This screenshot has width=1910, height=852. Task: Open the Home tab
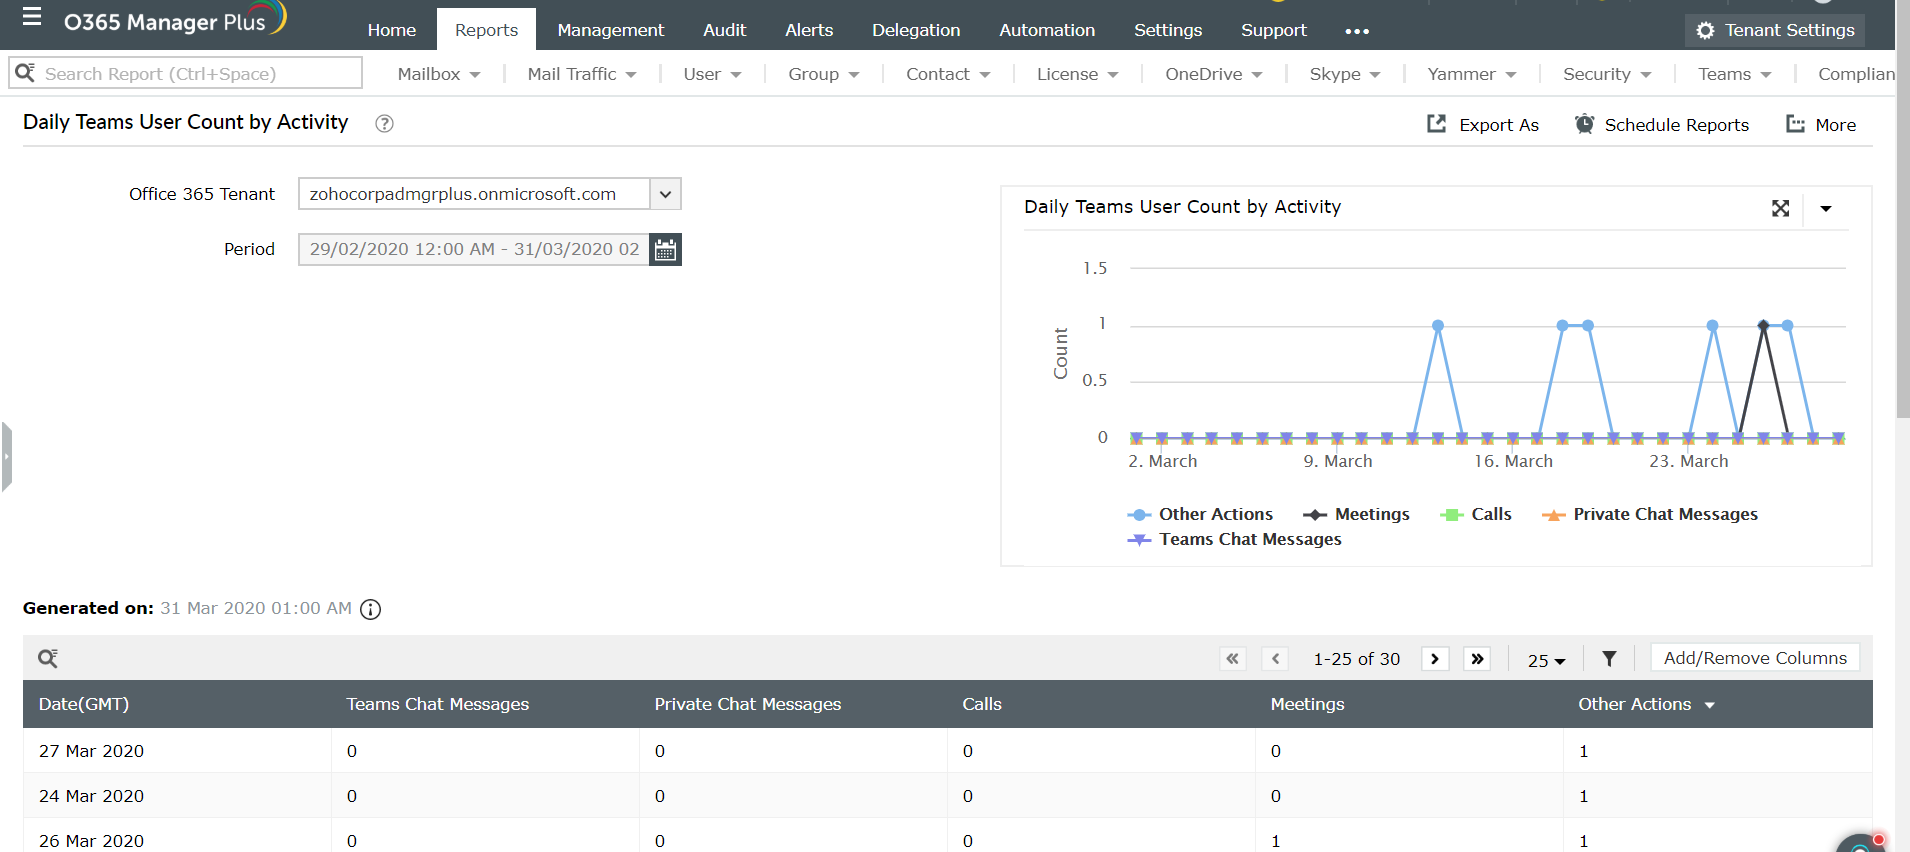392,30
